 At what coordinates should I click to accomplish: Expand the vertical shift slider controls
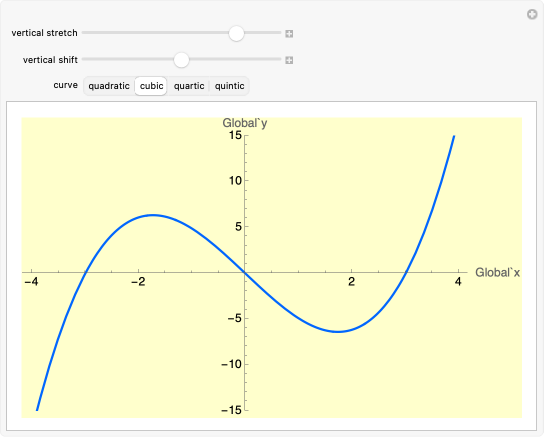289,60
